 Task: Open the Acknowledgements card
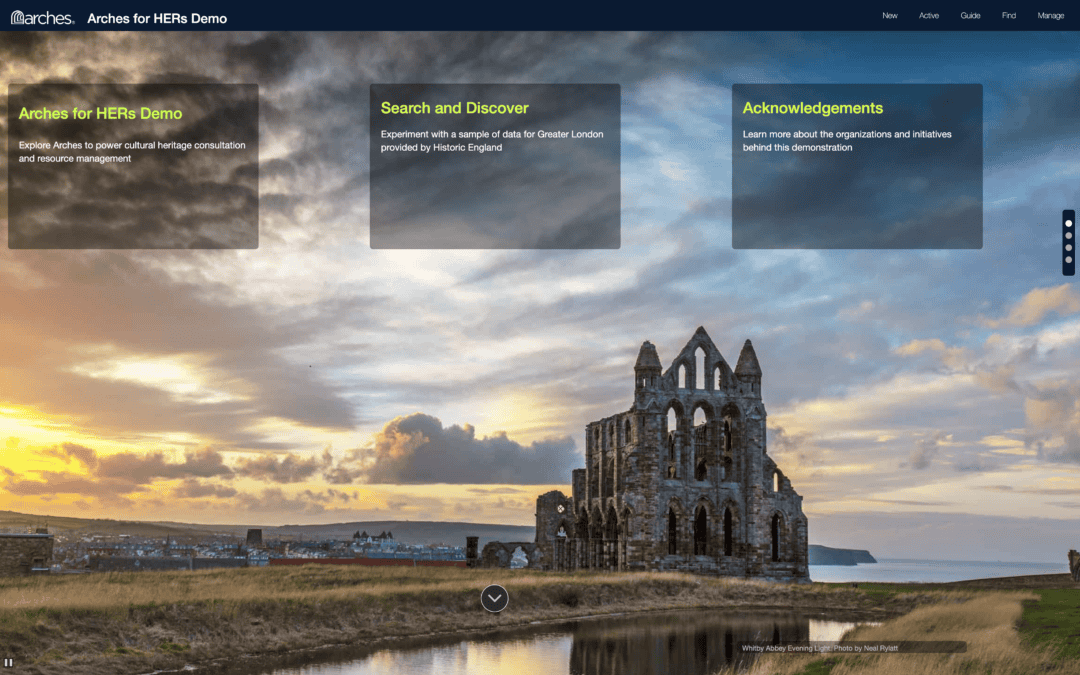tap(857, 166)
